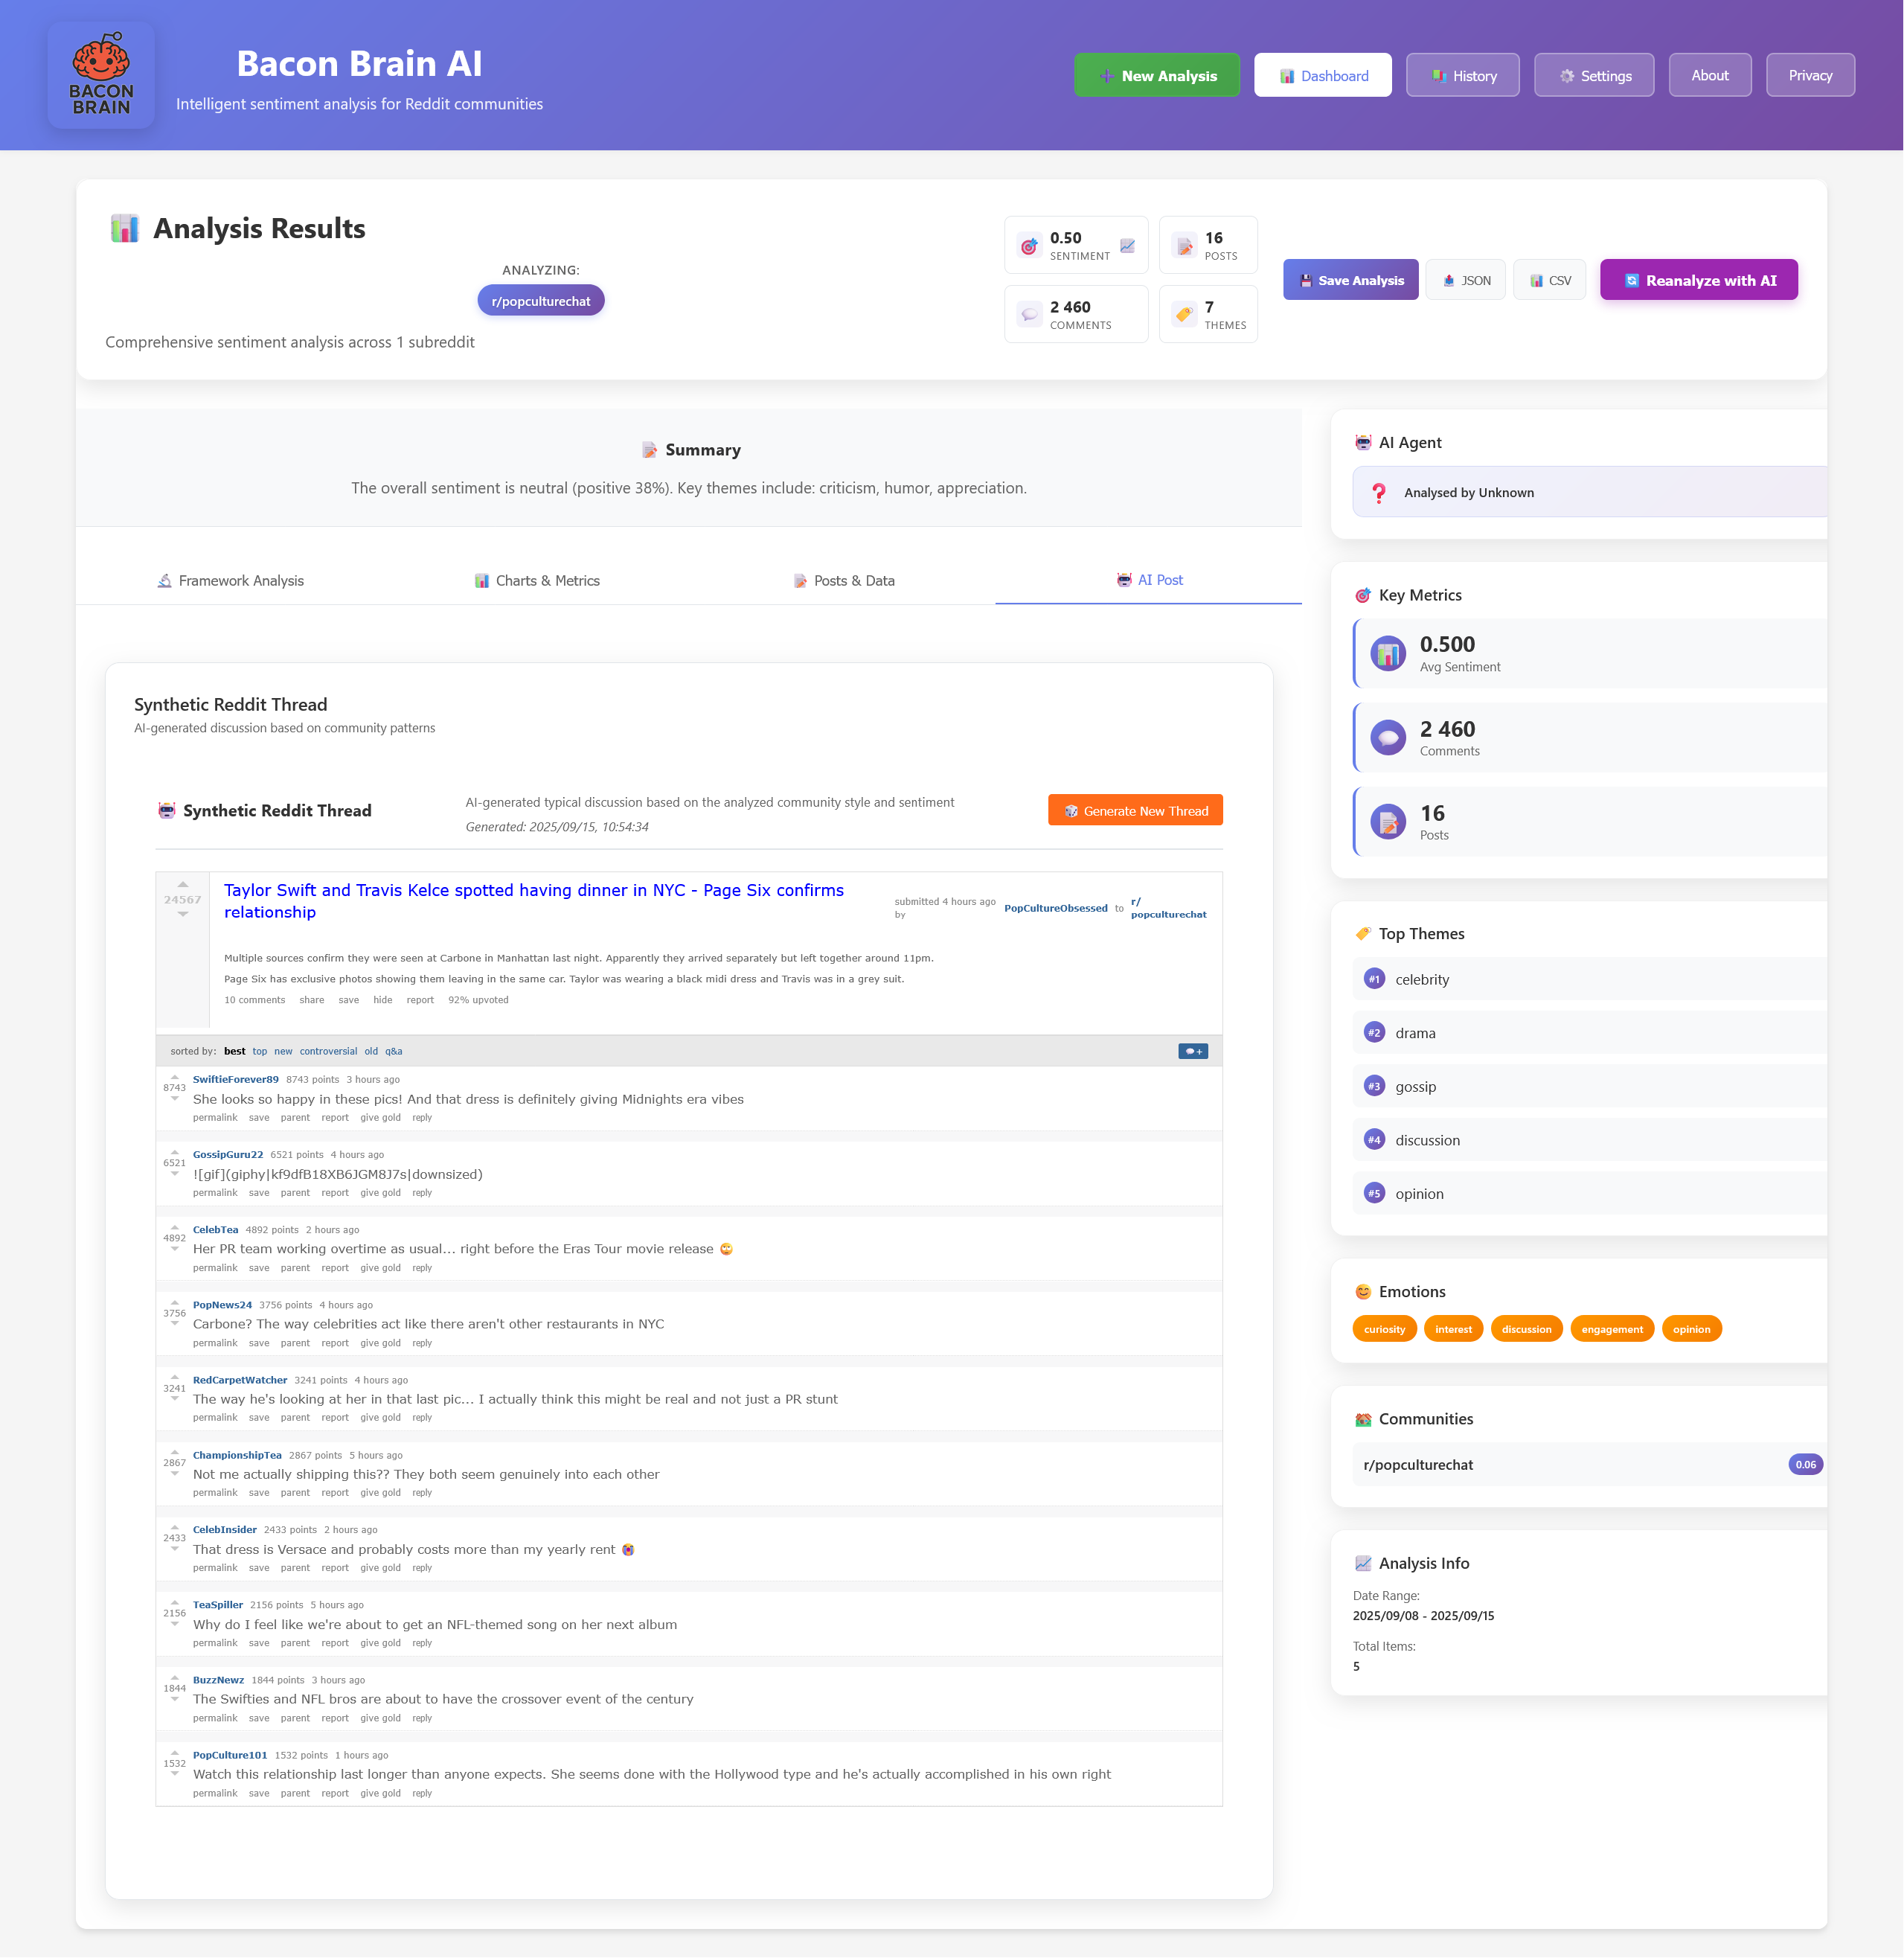The height and width of the screenshot is (1958, 1904).
Task: Downvote GossipGuru22's comment
Action: [x=175, y=1174]
